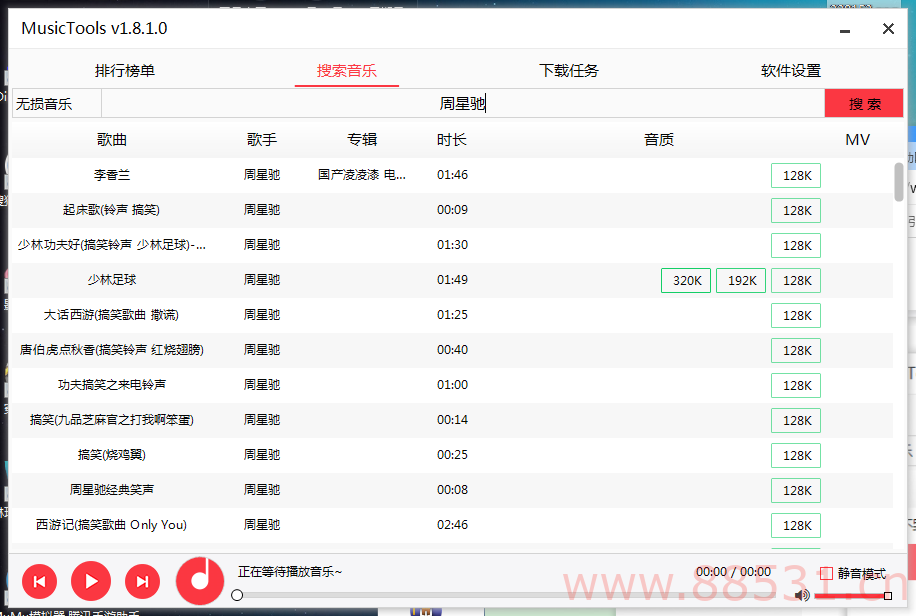The image size is (916, 616).
Task: Switch to the 排行榜单 tab
Action: (125, 71)
